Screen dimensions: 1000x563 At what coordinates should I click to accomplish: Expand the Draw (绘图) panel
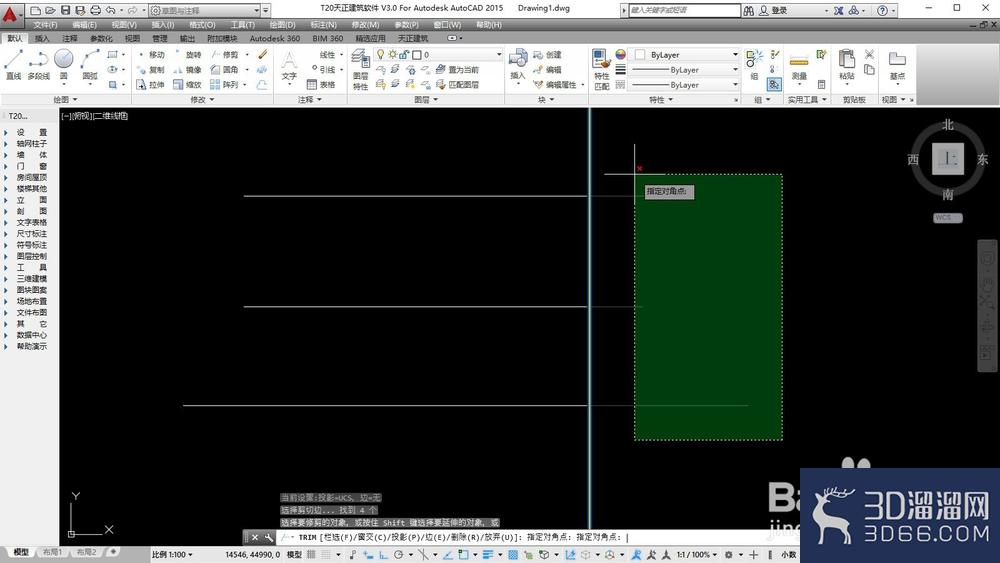coord(65,99)
